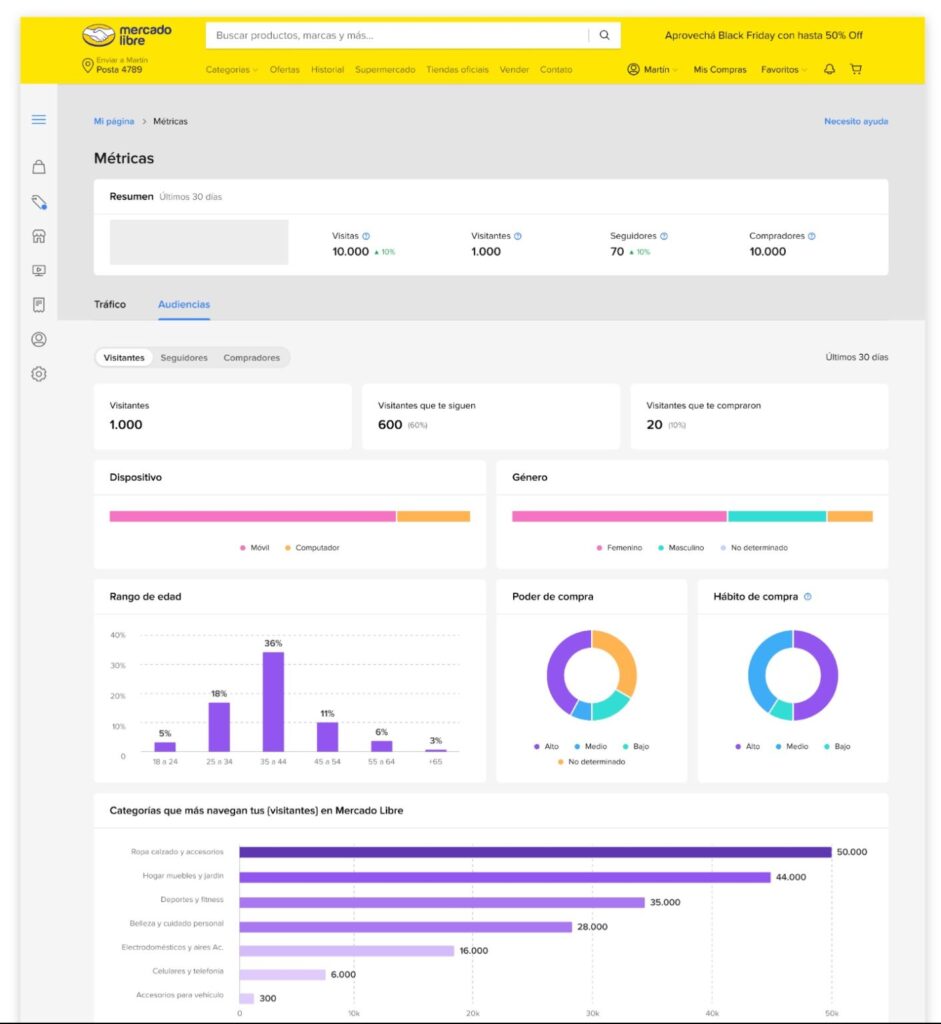This screenshot has width=941, height=1024.
Task: Open the shopping bag icon in the sidebar
Action: 38,166
